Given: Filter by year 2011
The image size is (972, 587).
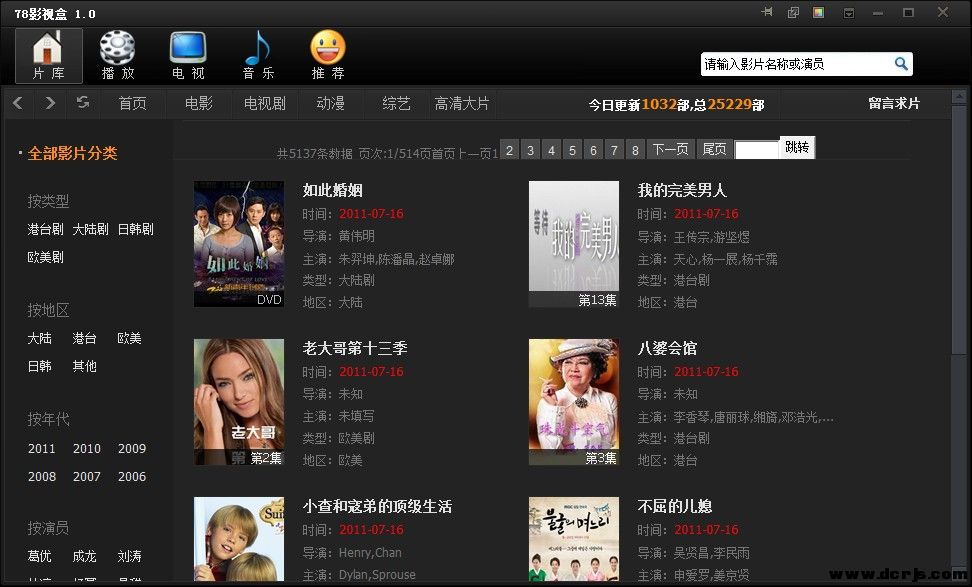Looking at the screenshot, I should (x=42, y=449).
